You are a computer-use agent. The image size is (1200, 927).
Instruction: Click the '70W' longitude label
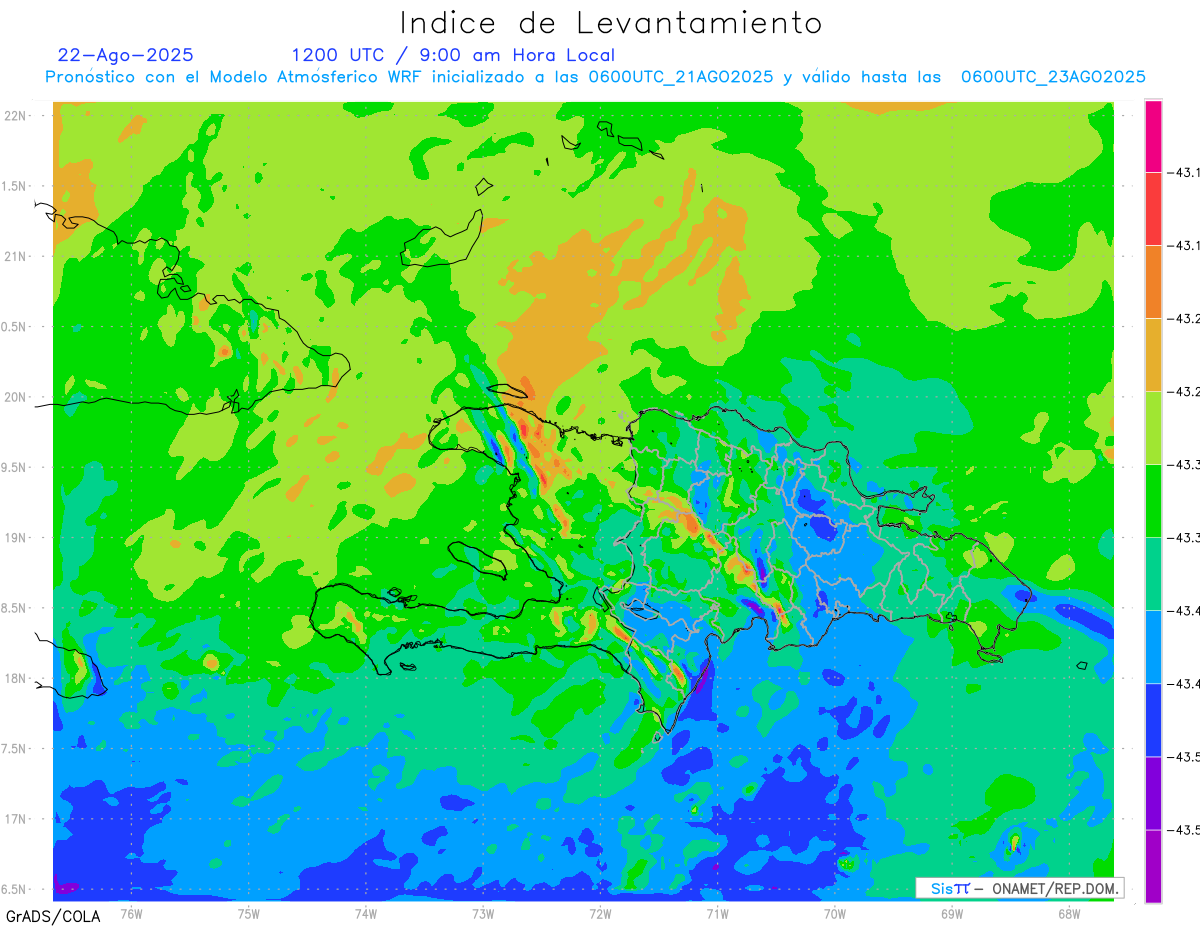(835, 913)
